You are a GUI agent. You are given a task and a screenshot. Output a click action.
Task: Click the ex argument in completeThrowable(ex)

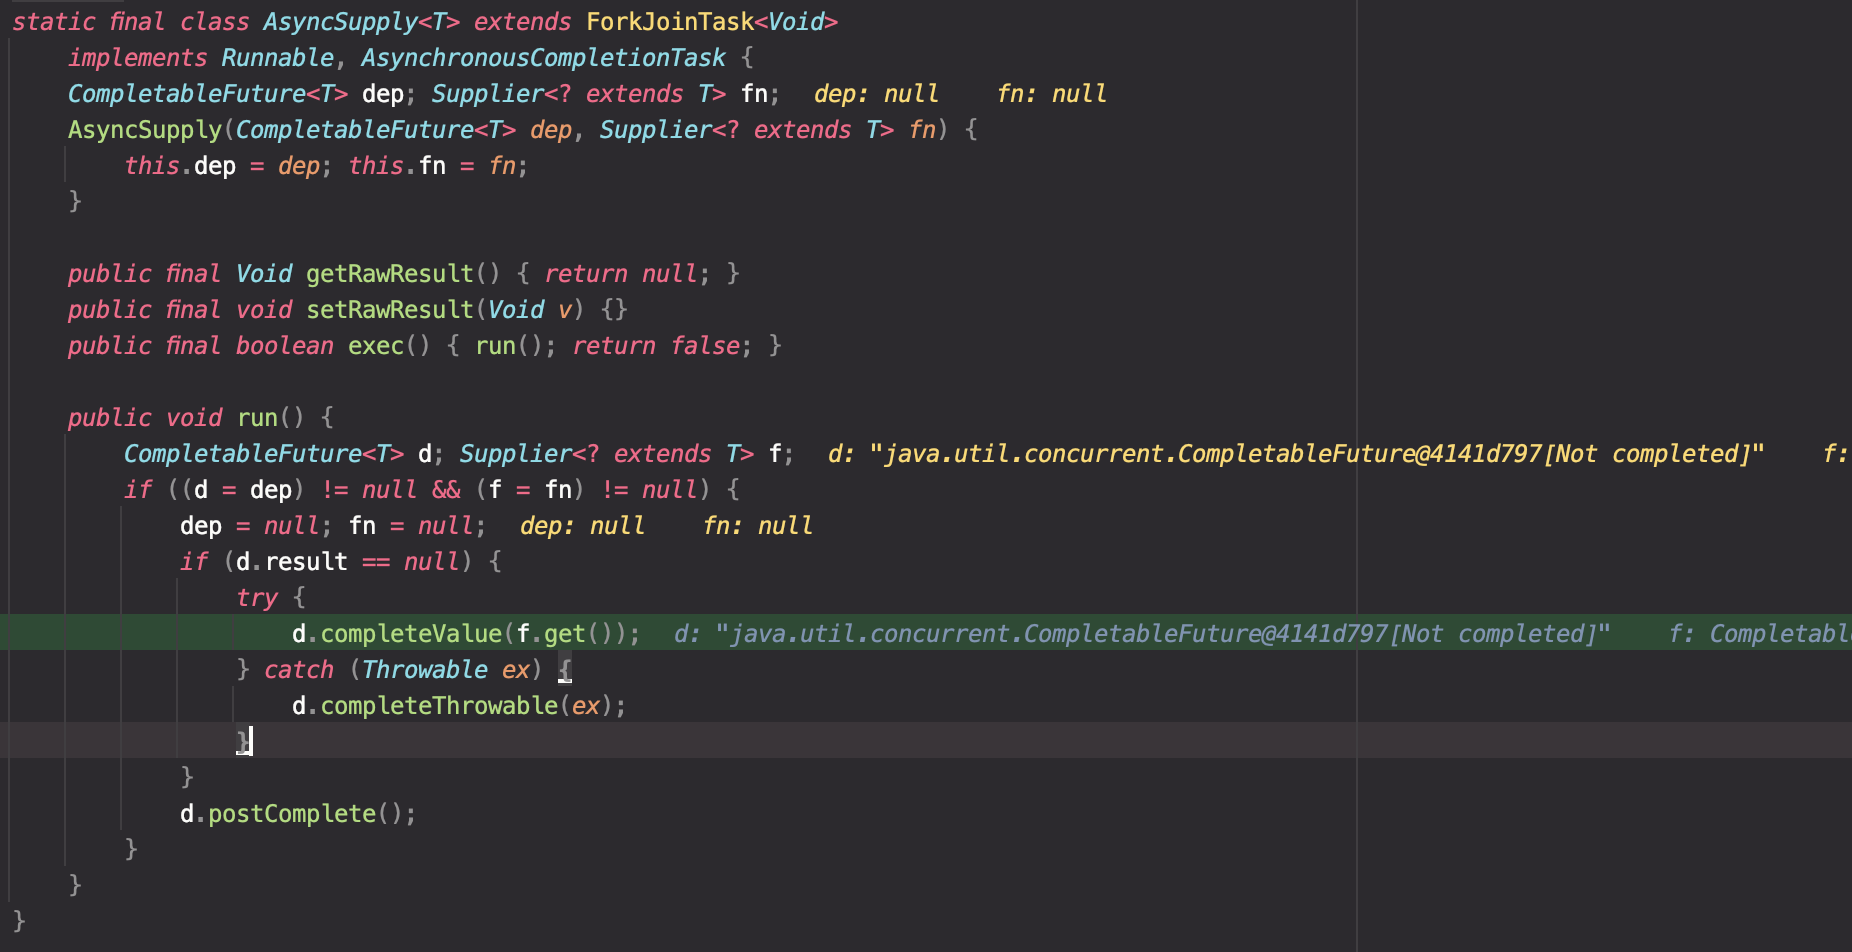click(x=586, y=706)
